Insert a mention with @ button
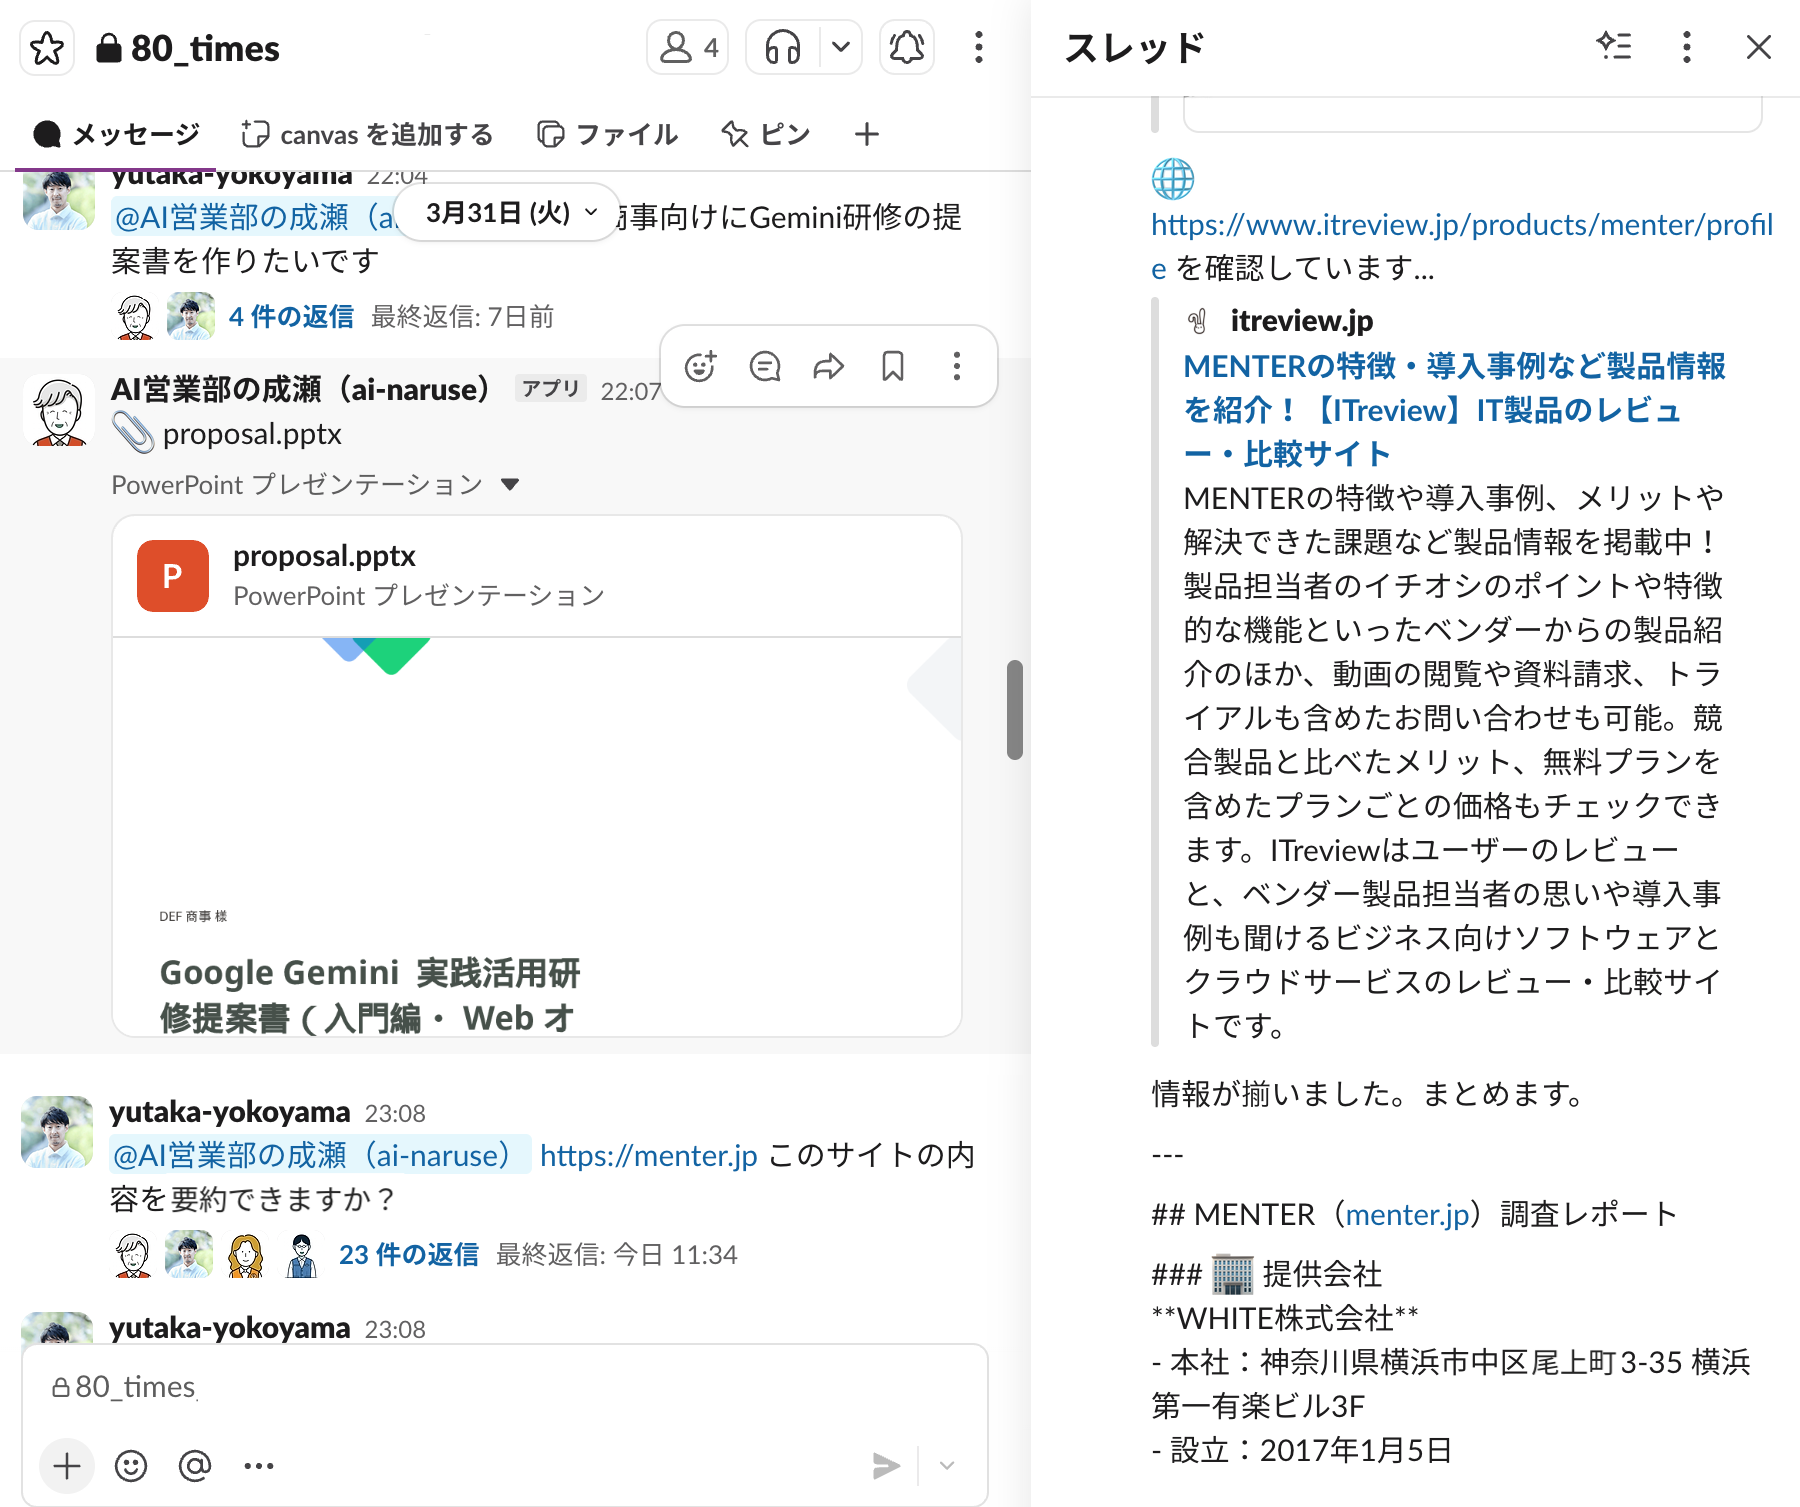The height and width of the screenshot is (1507, 1800). point(195,1466)
